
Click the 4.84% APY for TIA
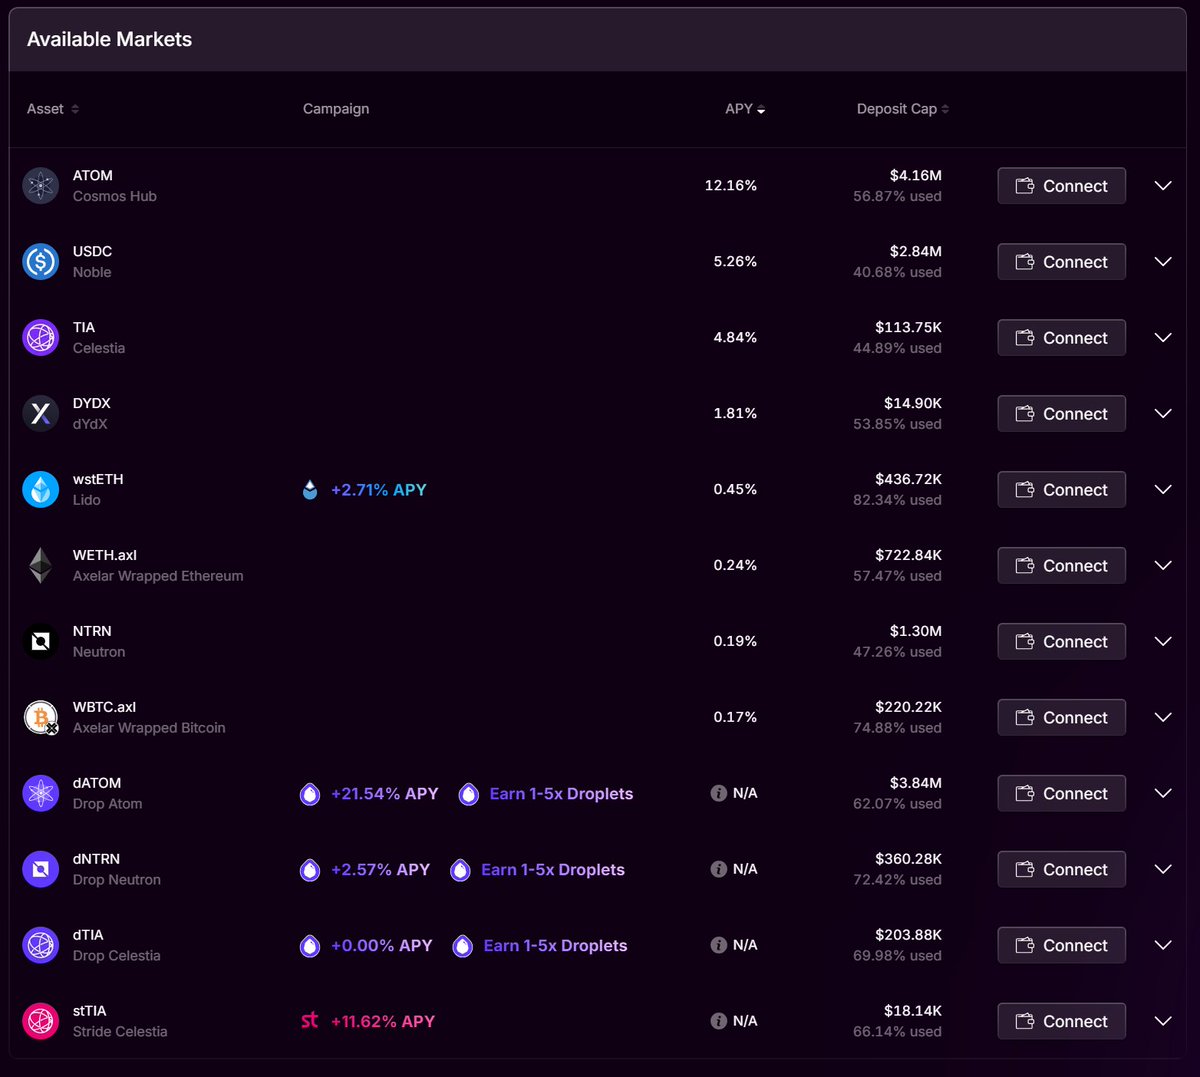pyautogui.click(x=735, y=338)
